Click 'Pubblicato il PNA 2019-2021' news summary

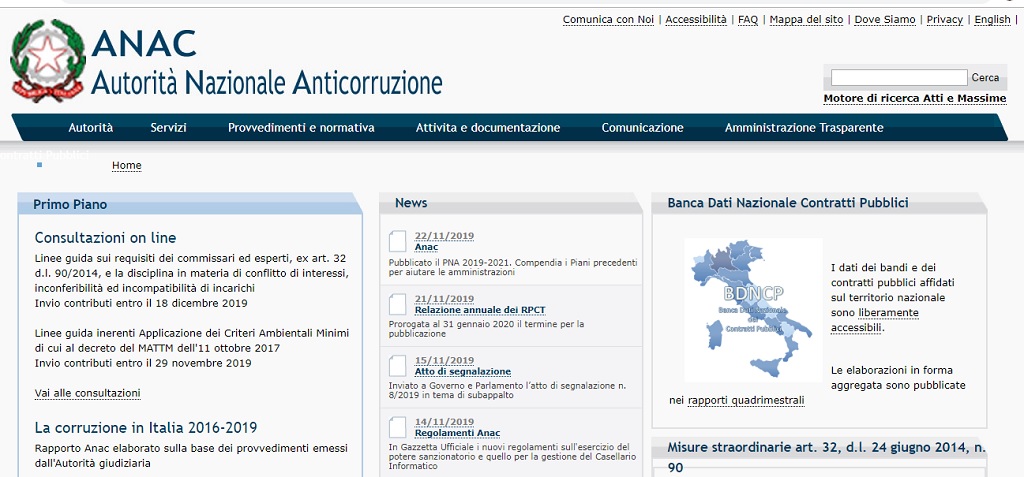[x=513, y=267]
